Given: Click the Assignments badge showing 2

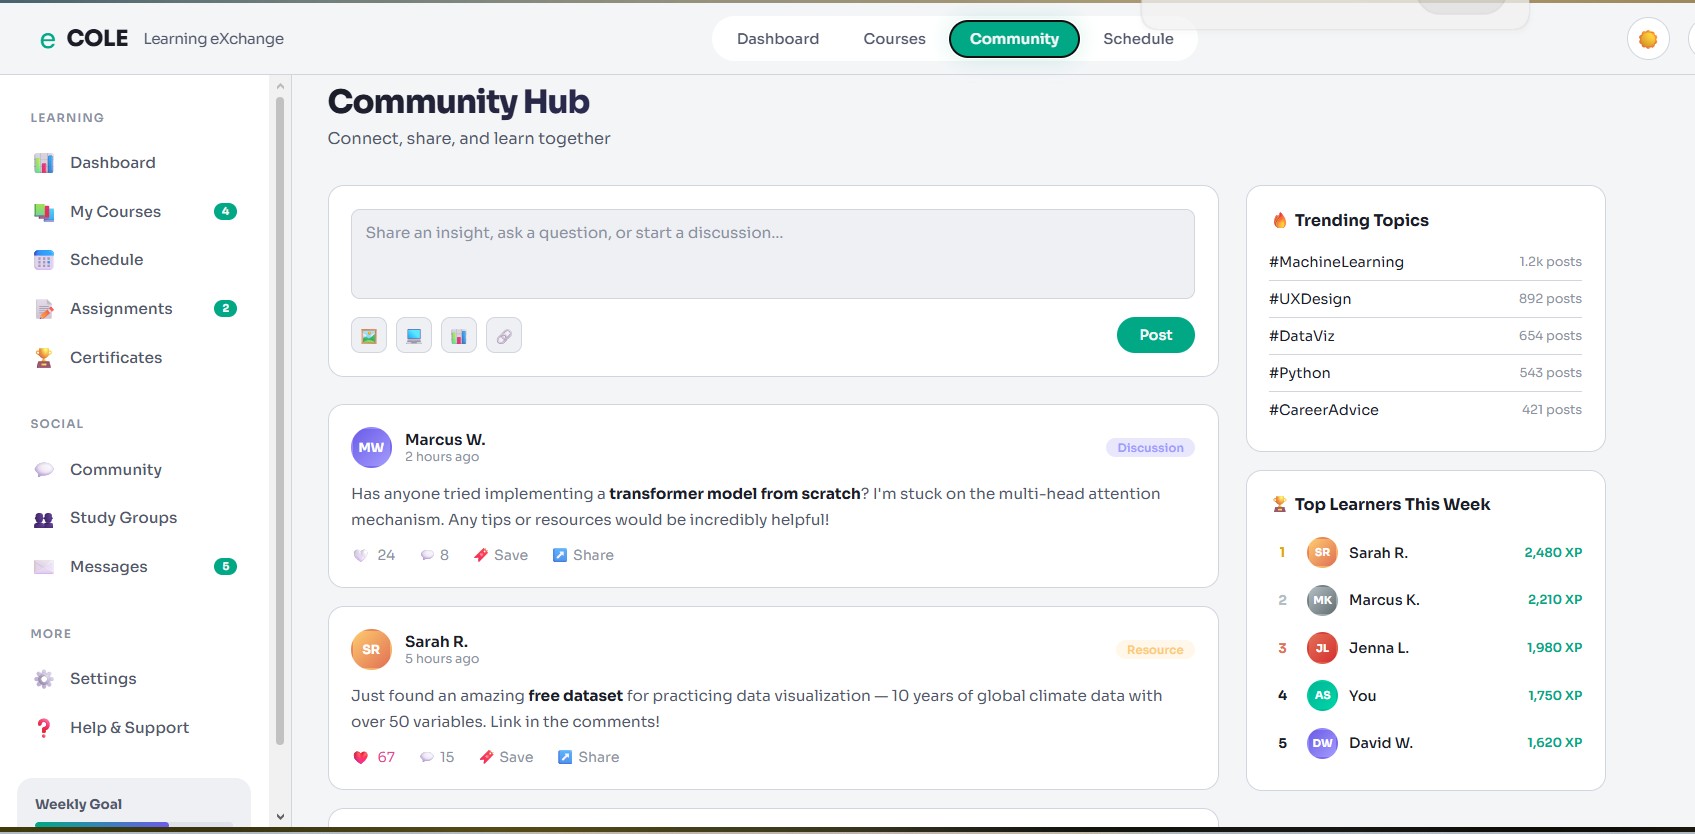Looking at the screenshot, I should (225, 308).
